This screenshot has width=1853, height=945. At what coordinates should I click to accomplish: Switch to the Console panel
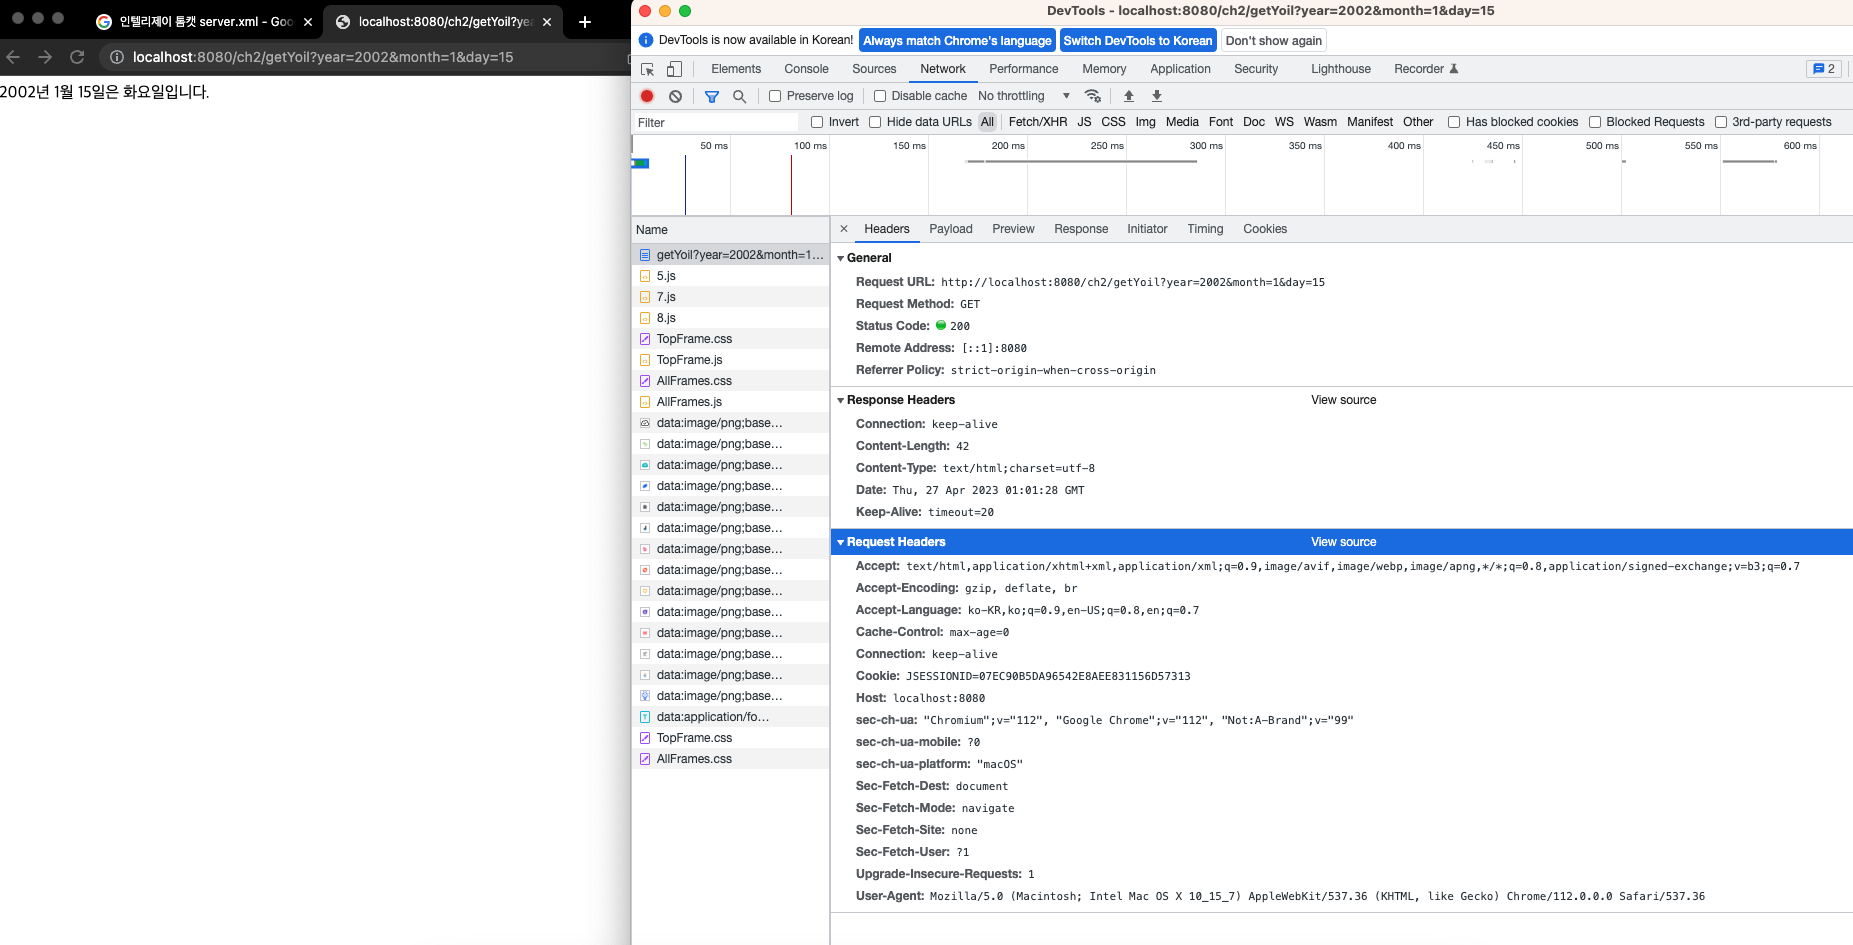[806, 69]
